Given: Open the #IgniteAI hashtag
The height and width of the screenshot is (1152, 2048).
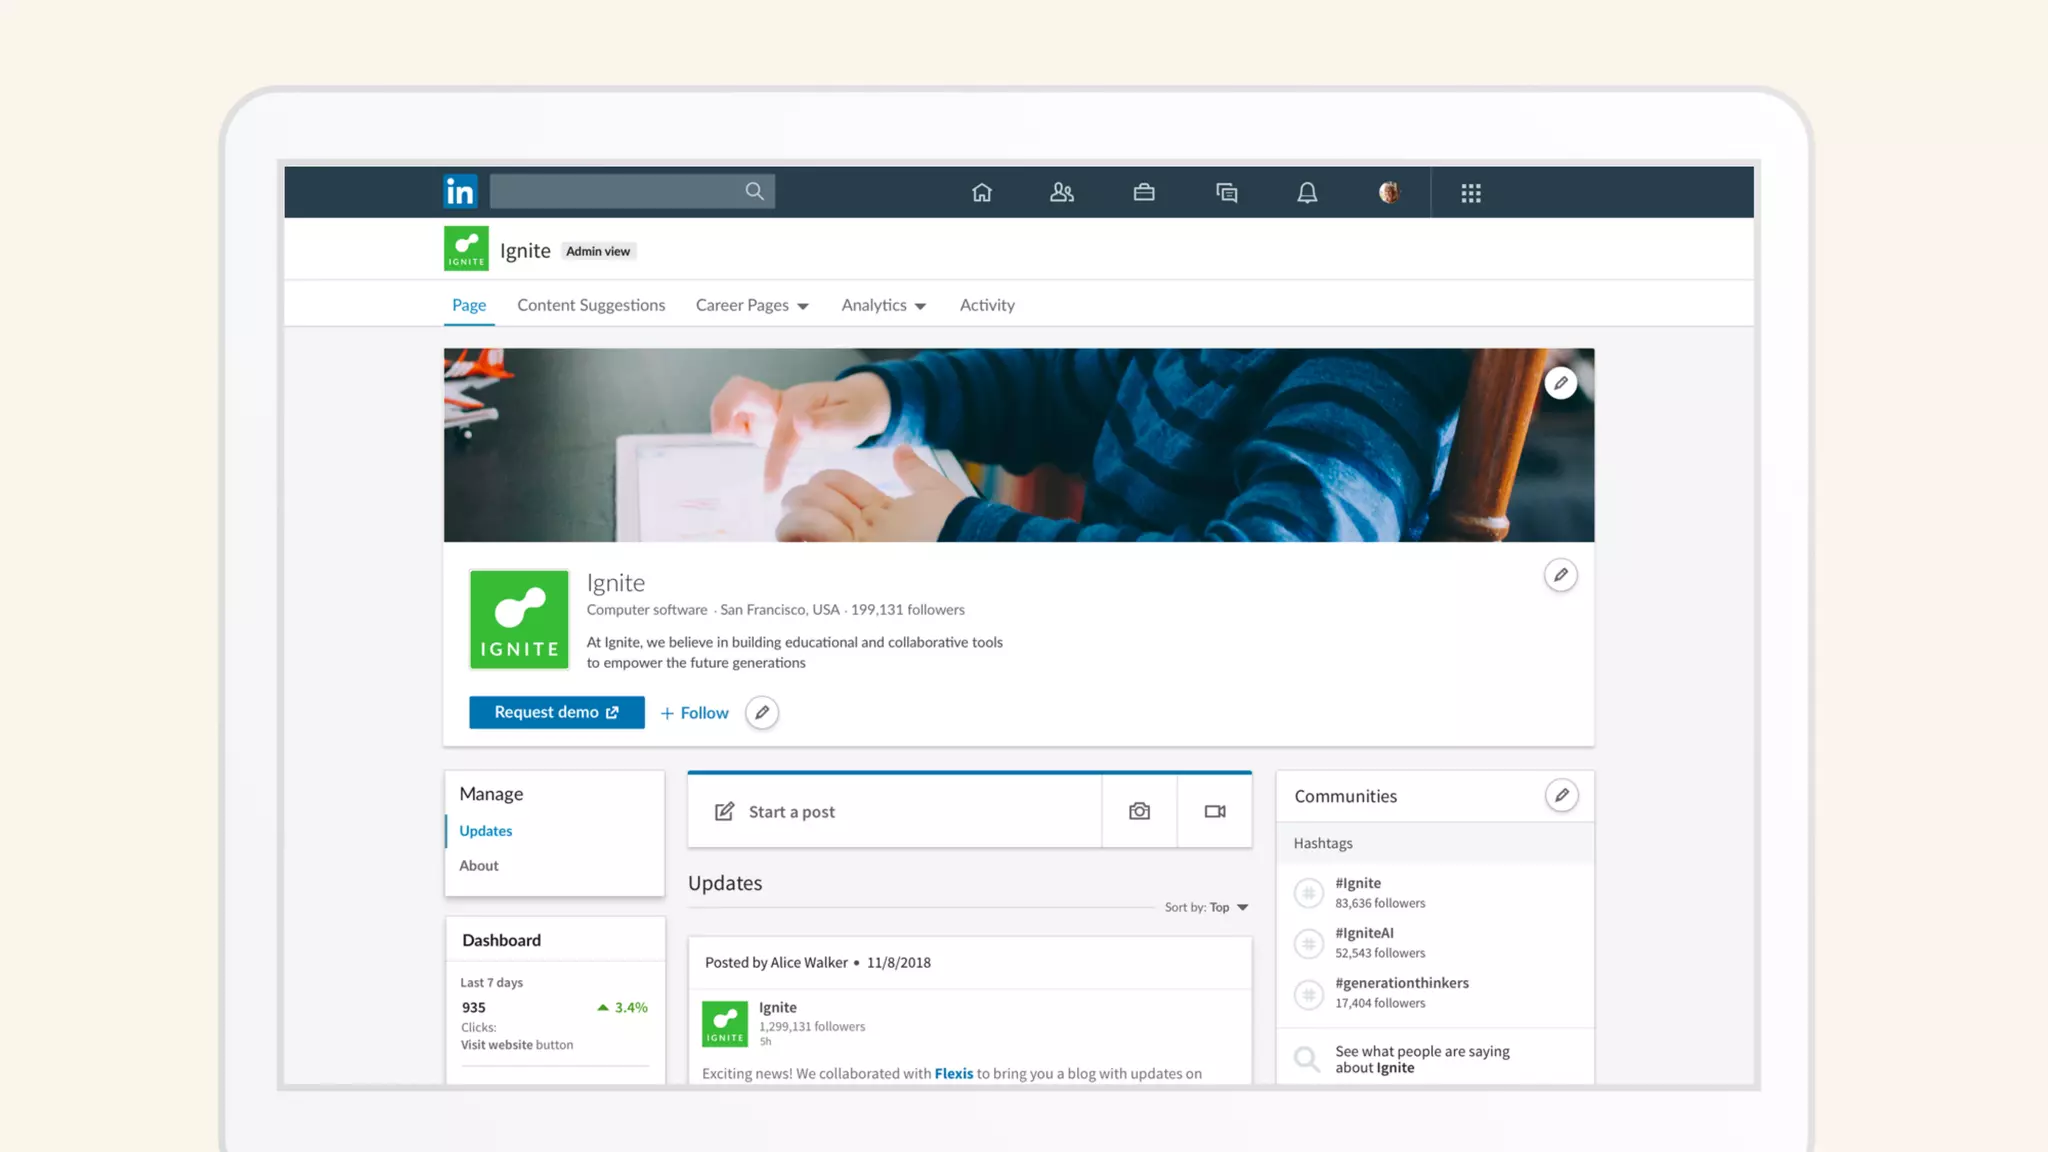Looking at the screenshot, I should (1364, 933).
